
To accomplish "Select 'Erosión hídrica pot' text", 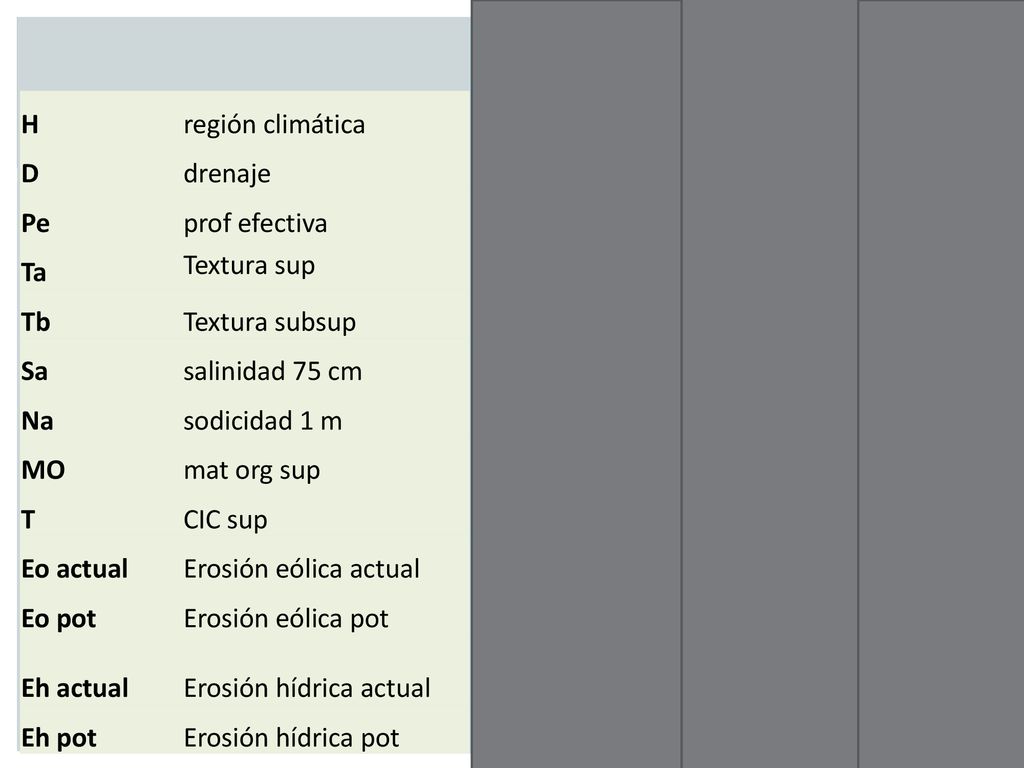I will 291,738.
